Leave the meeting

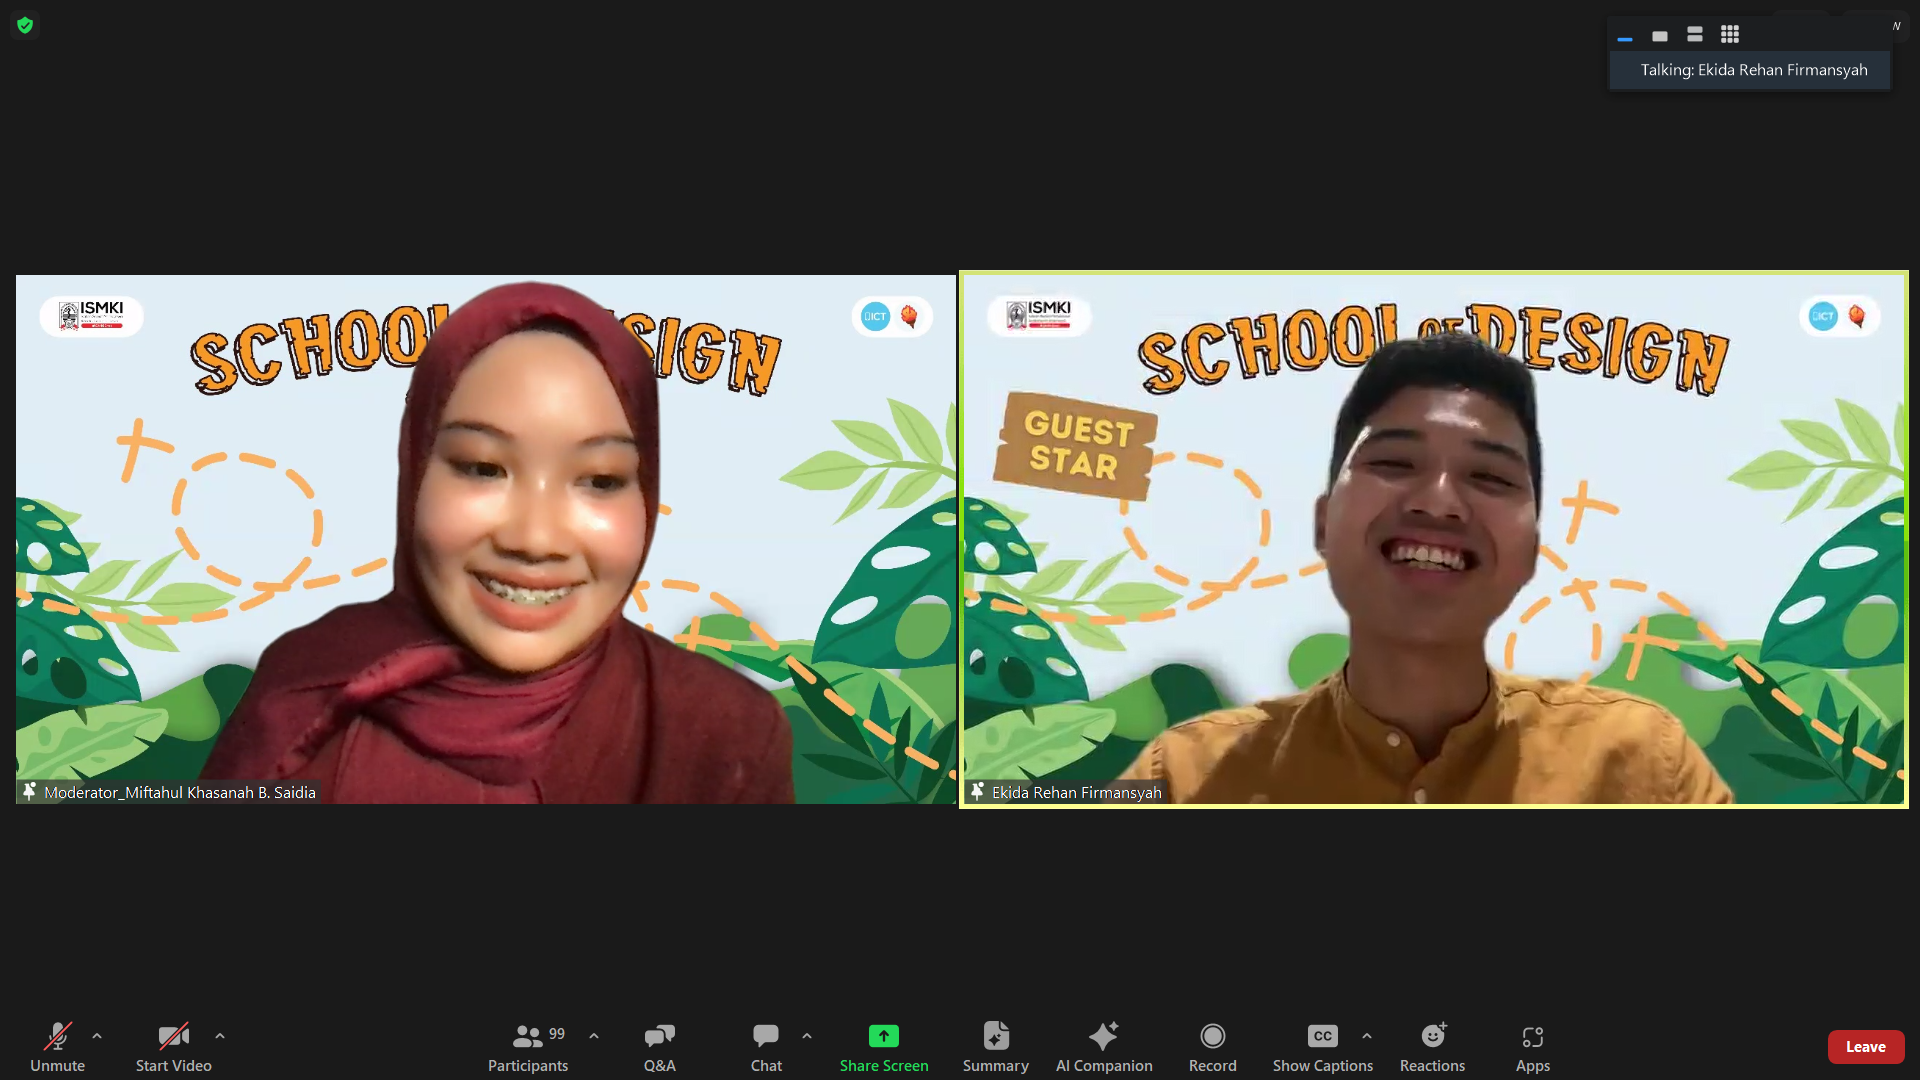coord(1866,1046)
